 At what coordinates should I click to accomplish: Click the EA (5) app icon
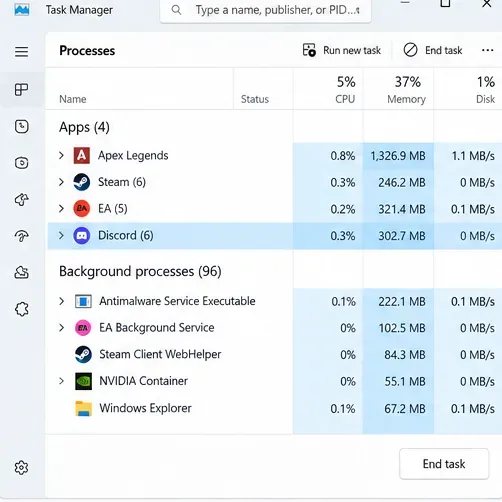click(x=82, y=209)
